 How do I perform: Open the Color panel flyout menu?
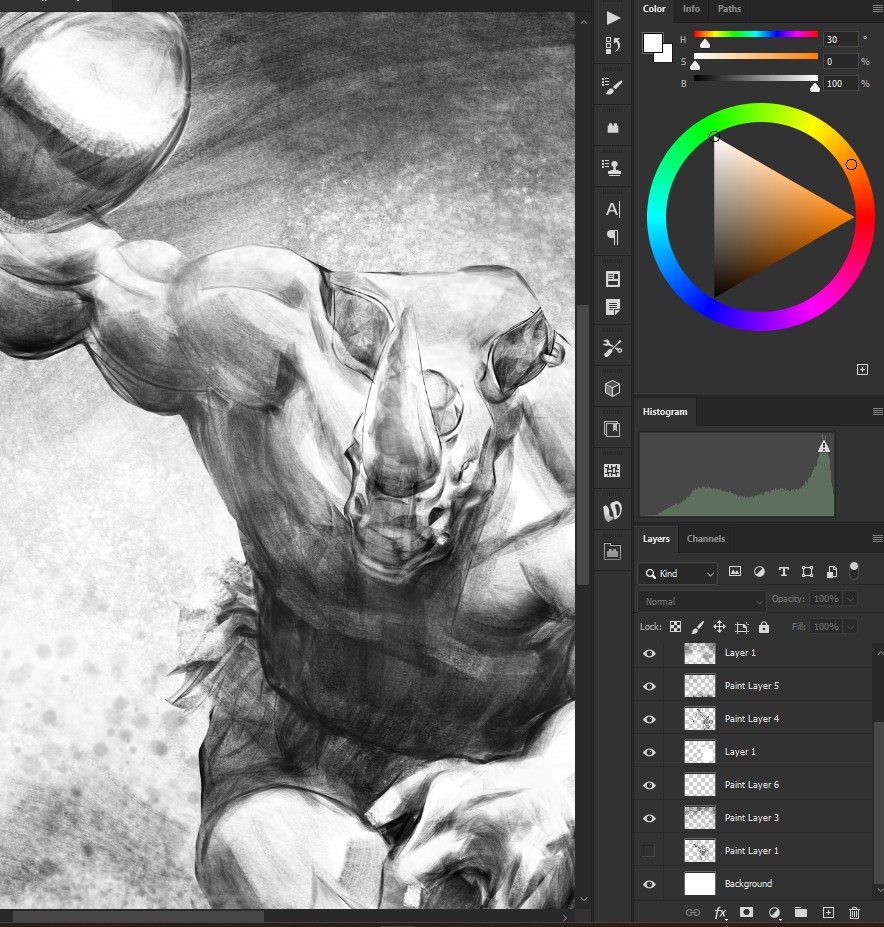tap(877, 8)
